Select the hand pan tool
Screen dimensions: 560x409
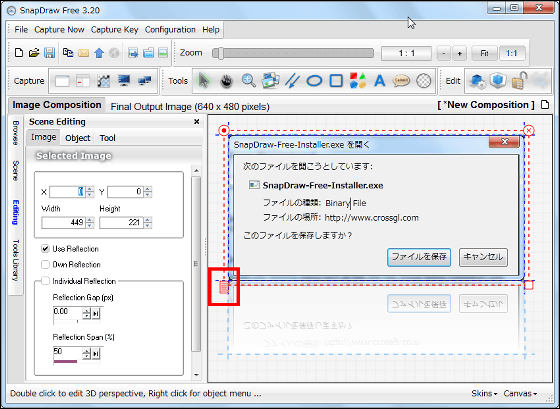click(x=226, y=81)
